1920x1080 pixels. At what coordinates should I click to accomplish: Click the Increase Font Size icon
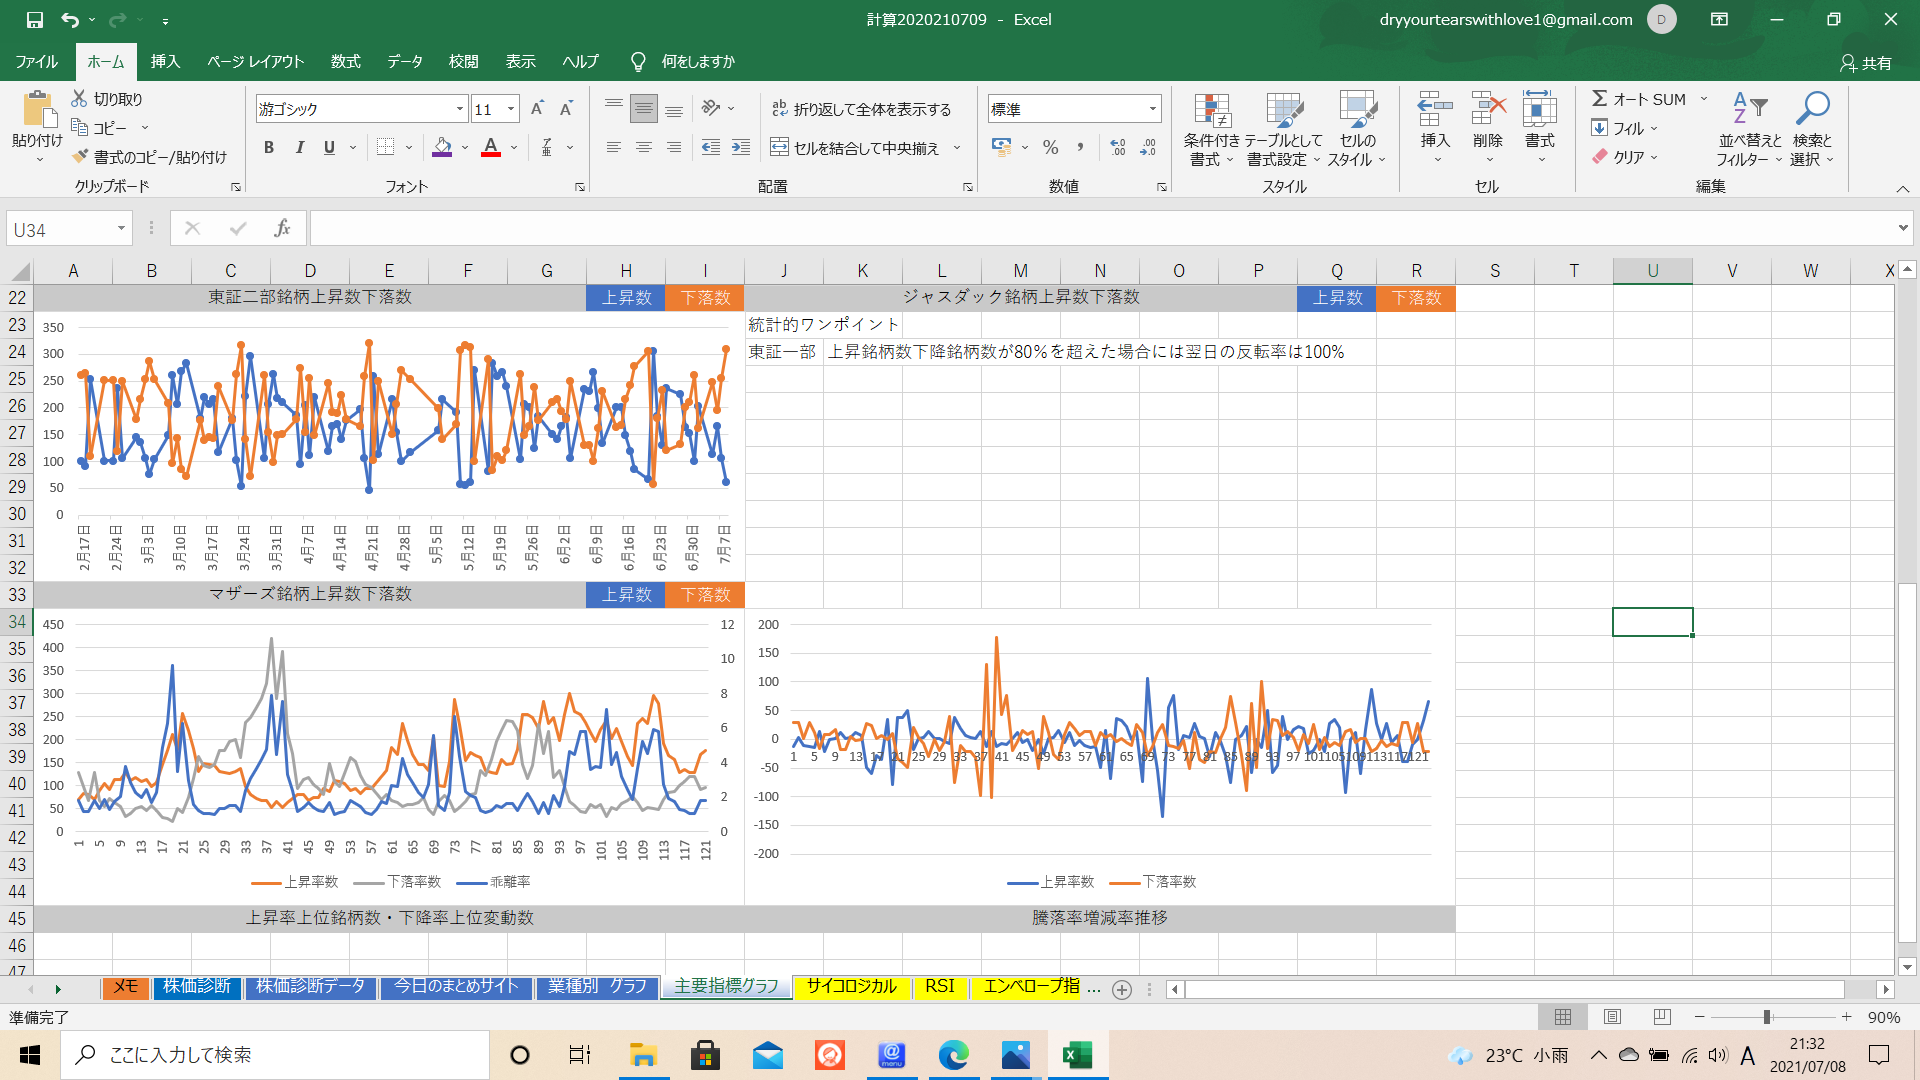pos(537,109)
